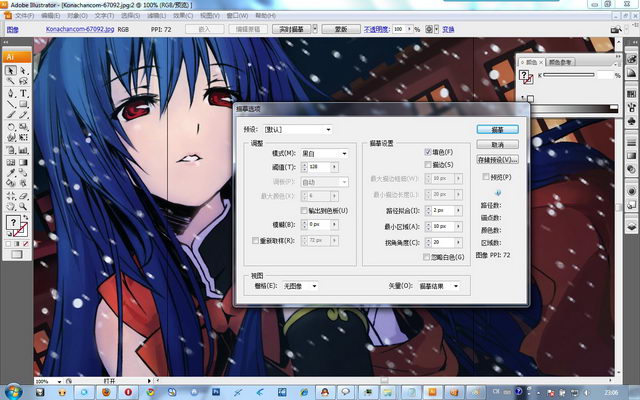
Task: Click the 描摹 Trace button in dialog
Action: (498, 129)
